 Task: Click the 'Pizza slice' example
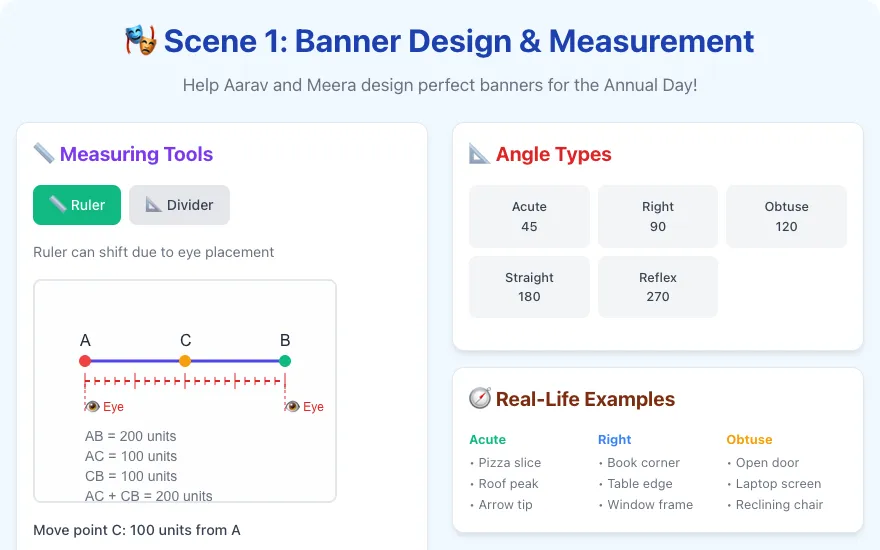pyautogui.click(x=510, y=462)
